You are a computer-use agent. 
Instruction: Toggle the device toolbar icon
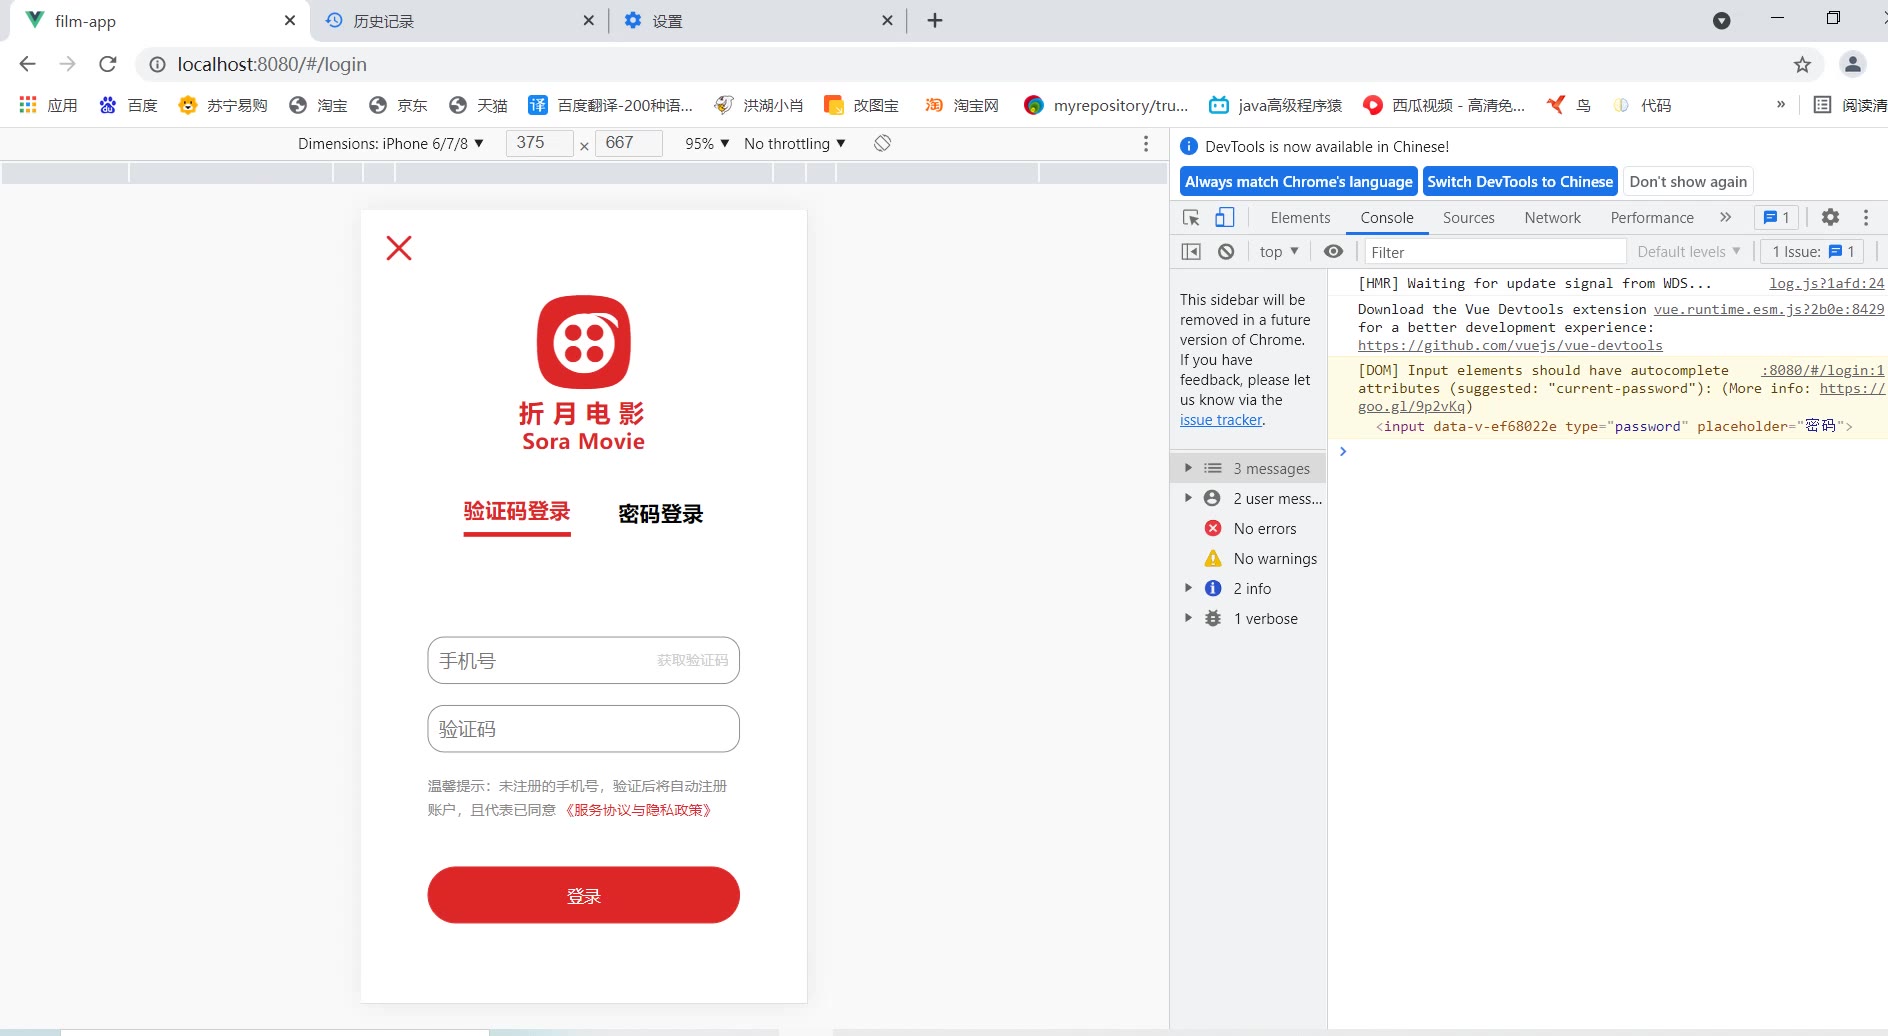tap(1225, 217)
